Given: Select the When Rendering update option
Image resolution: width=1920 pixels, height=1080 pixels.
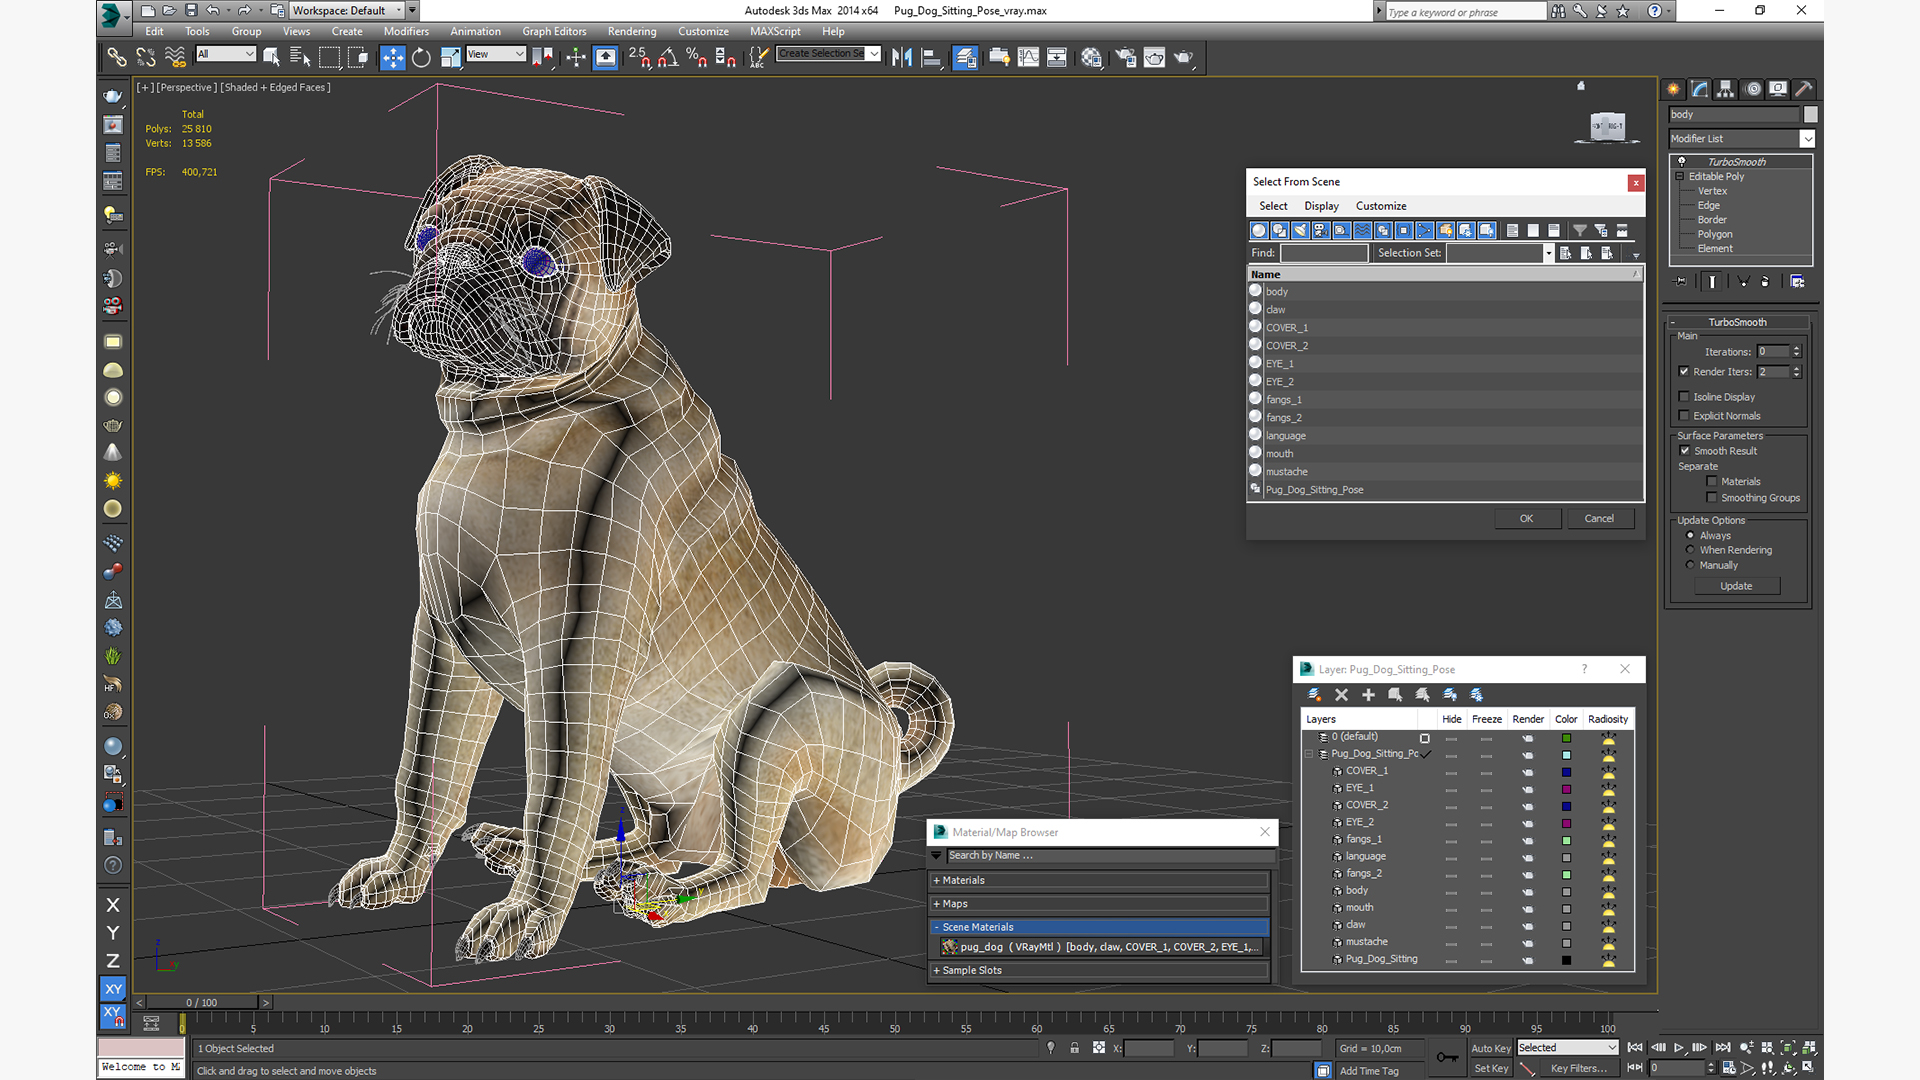Looking at the screenshot, I should 1691,550.
